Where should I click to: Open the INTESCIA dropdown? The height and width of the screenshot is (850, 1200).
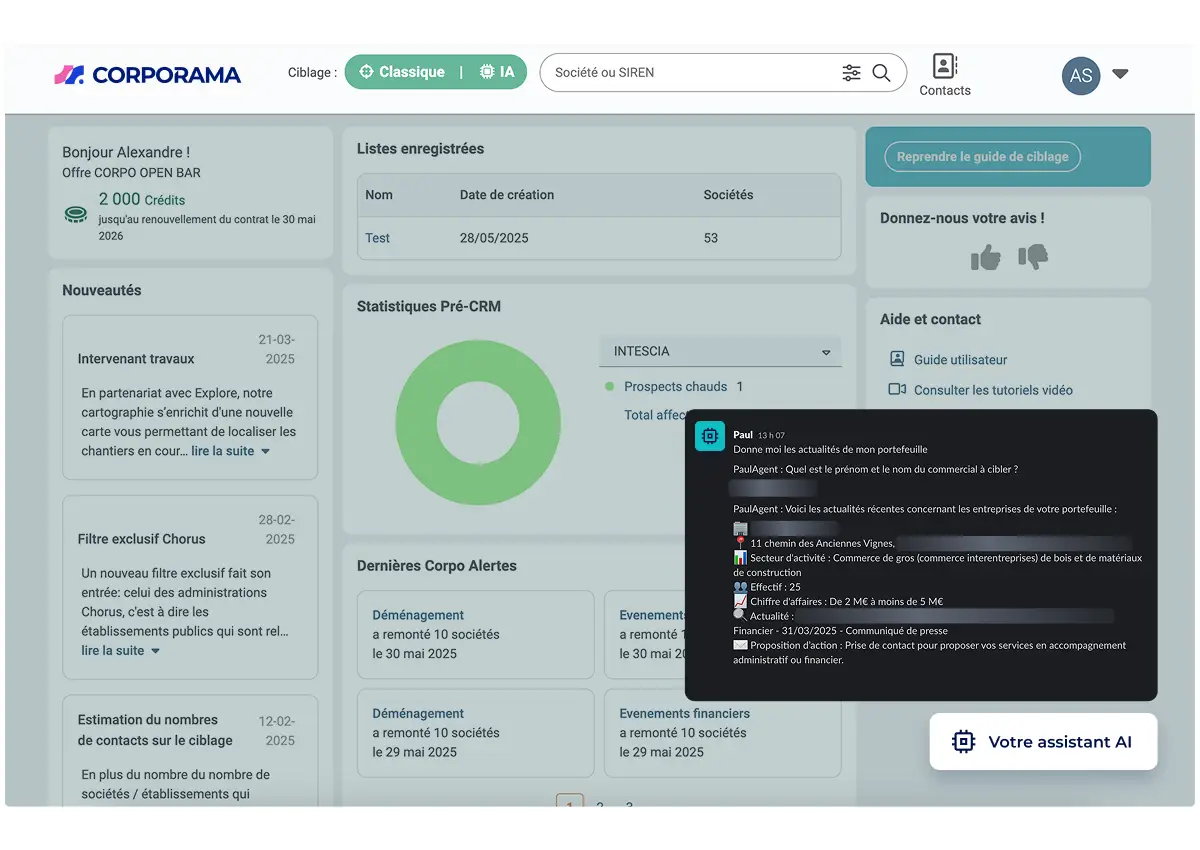click(x=720, y=351)
